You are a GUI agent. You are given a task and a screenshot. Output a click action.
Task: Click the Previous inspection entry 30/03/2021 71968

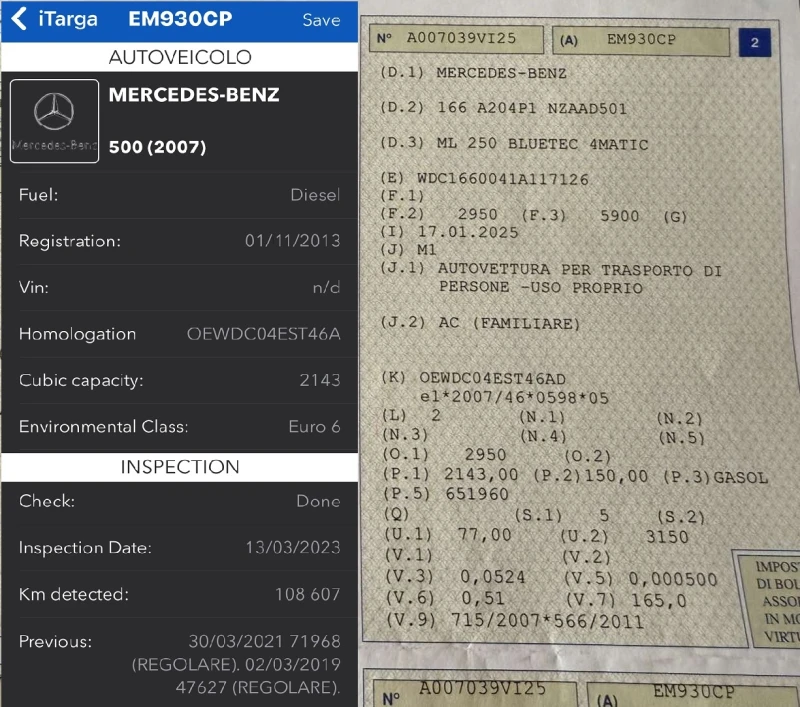(x=264, y=641)
